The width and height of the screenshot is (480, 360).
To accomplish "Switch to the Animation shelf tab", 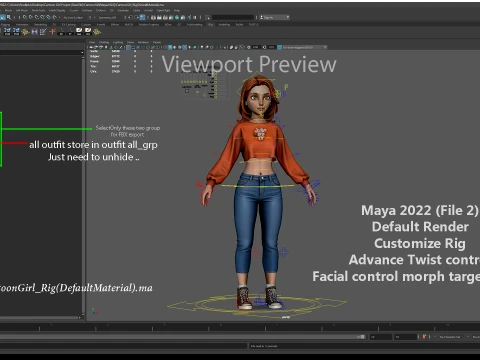I will tap(22, 25).
